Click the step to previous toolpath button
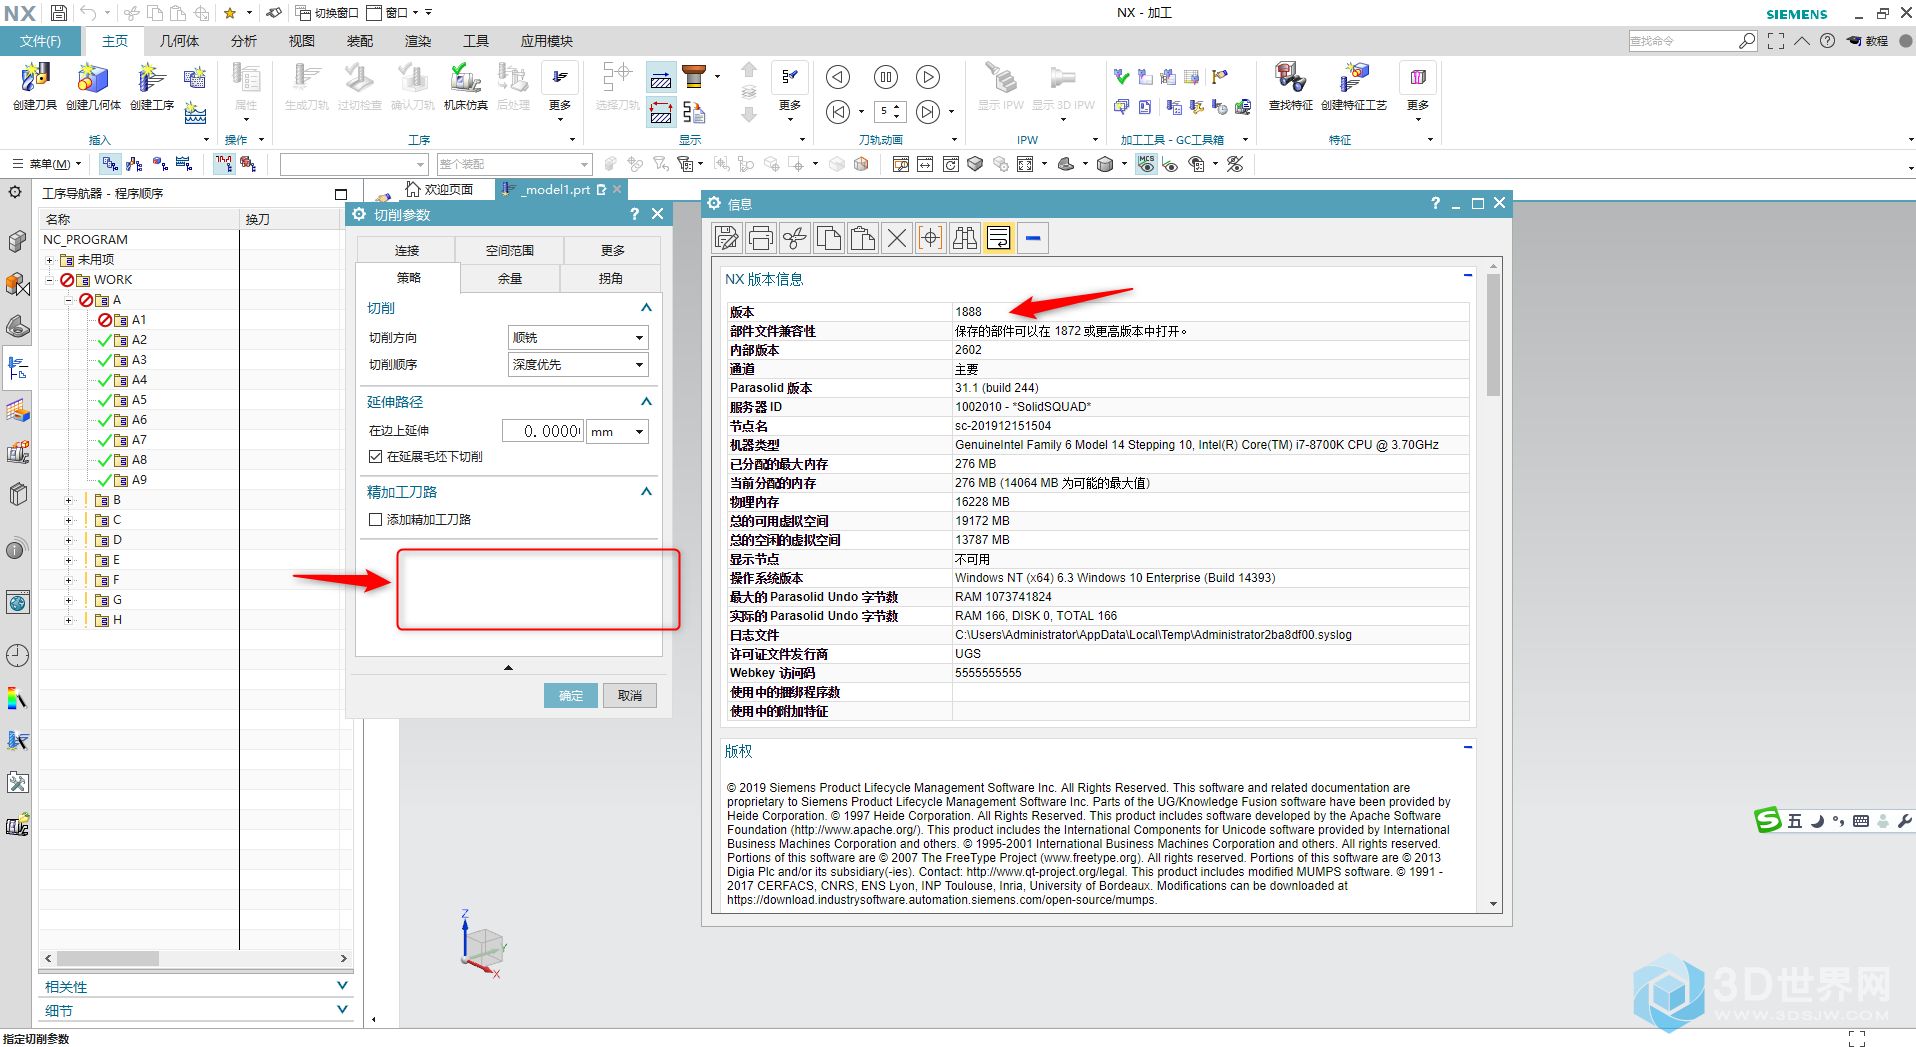1916x1047 pixels. coord(838,77)
